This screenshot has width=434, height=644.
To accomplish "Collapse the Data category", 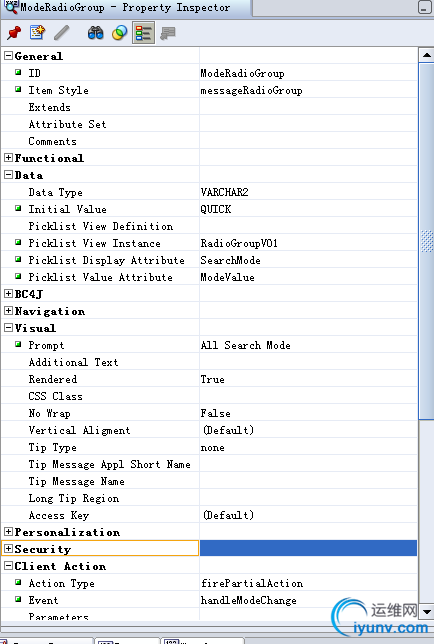I will point(8,175).
